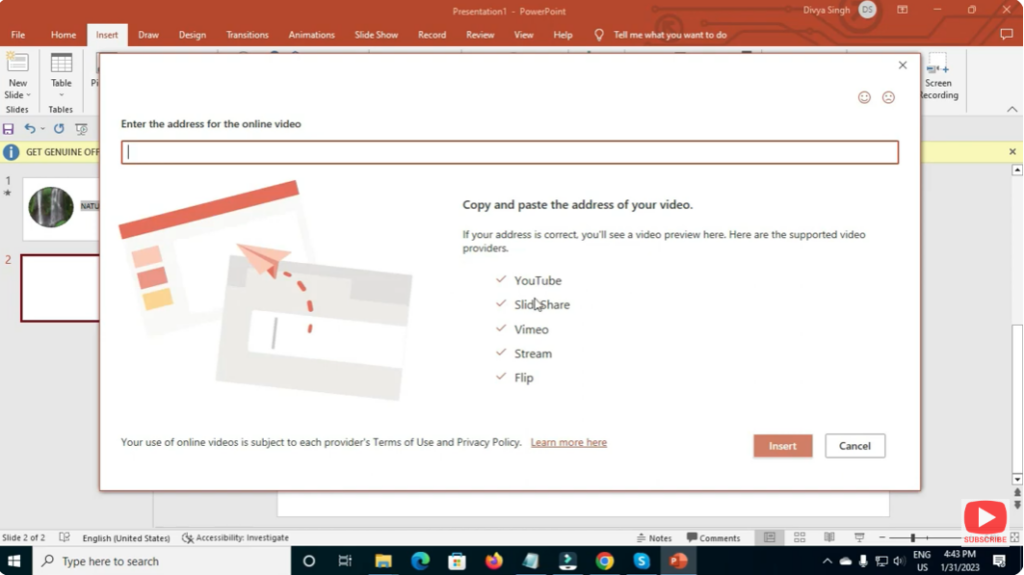Open the Review tab
The height and width of the screenshot is (575, 1024).
pos(480,35)
